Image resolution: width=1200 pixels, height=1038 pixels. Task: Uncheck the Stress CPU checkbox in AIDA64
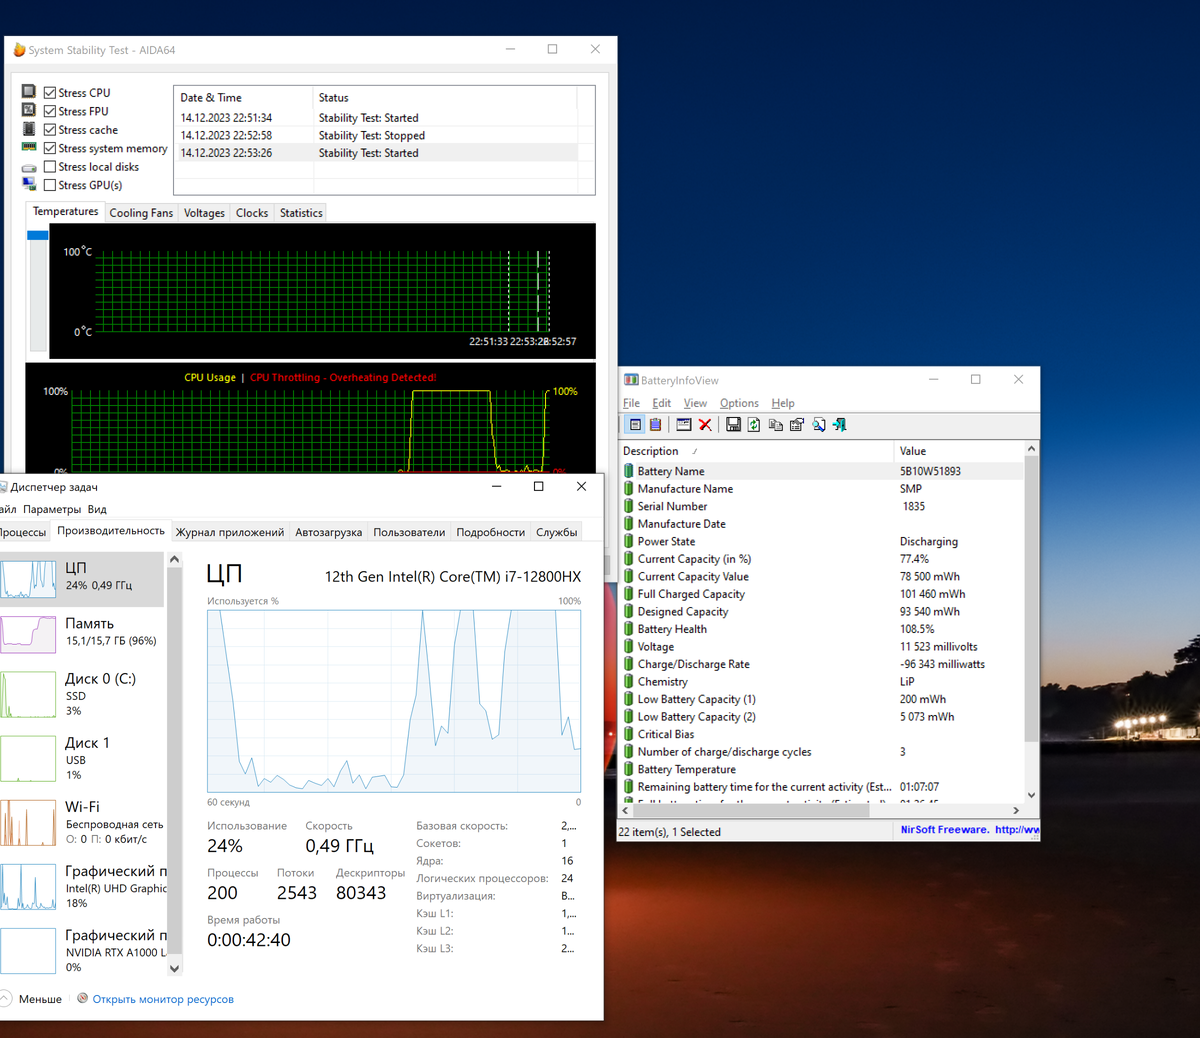[x=50, y=93]
